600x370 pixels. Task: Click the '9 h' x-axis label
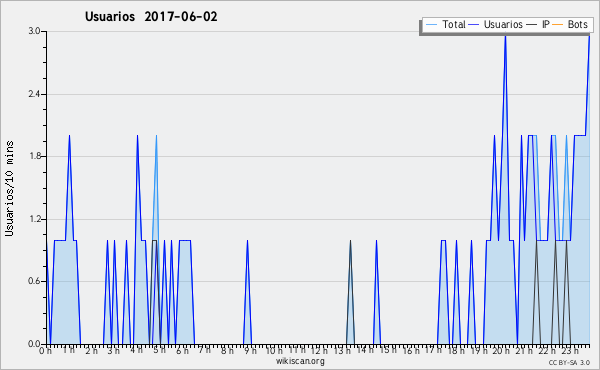coord(250,350)
